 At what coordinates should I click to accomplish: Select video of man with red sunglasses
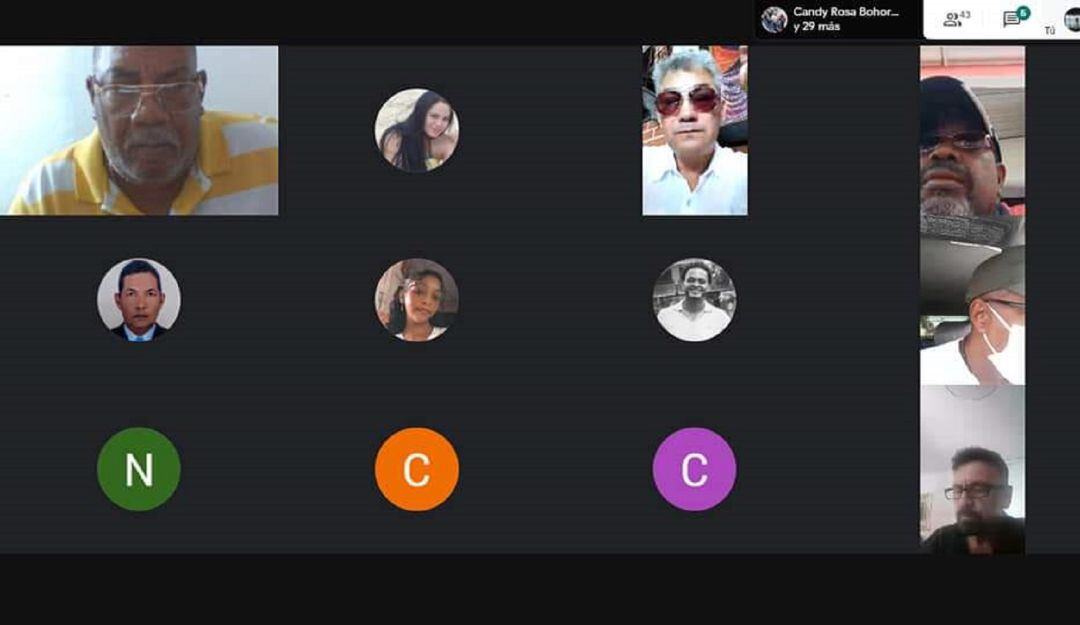(x=695, y=130)
